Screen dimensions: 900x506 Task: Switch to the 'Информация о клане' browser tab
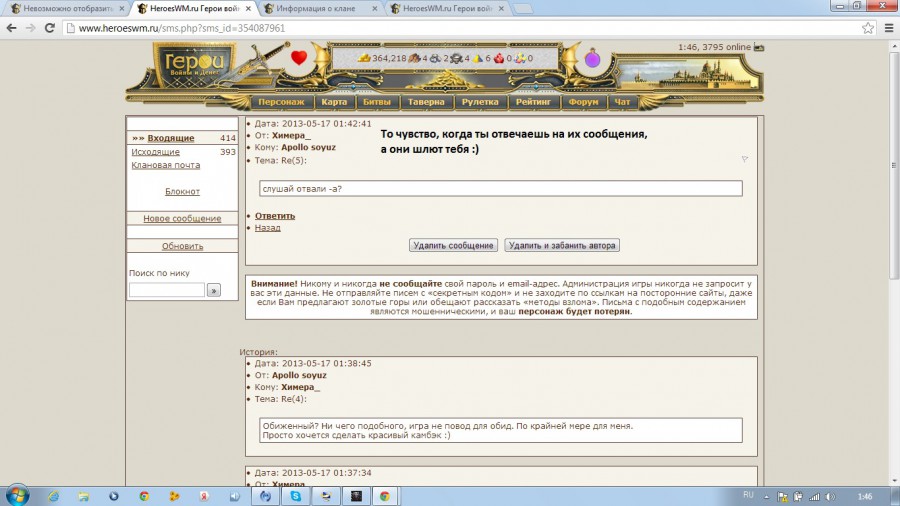pyautogui.click(x=320, y=9)
